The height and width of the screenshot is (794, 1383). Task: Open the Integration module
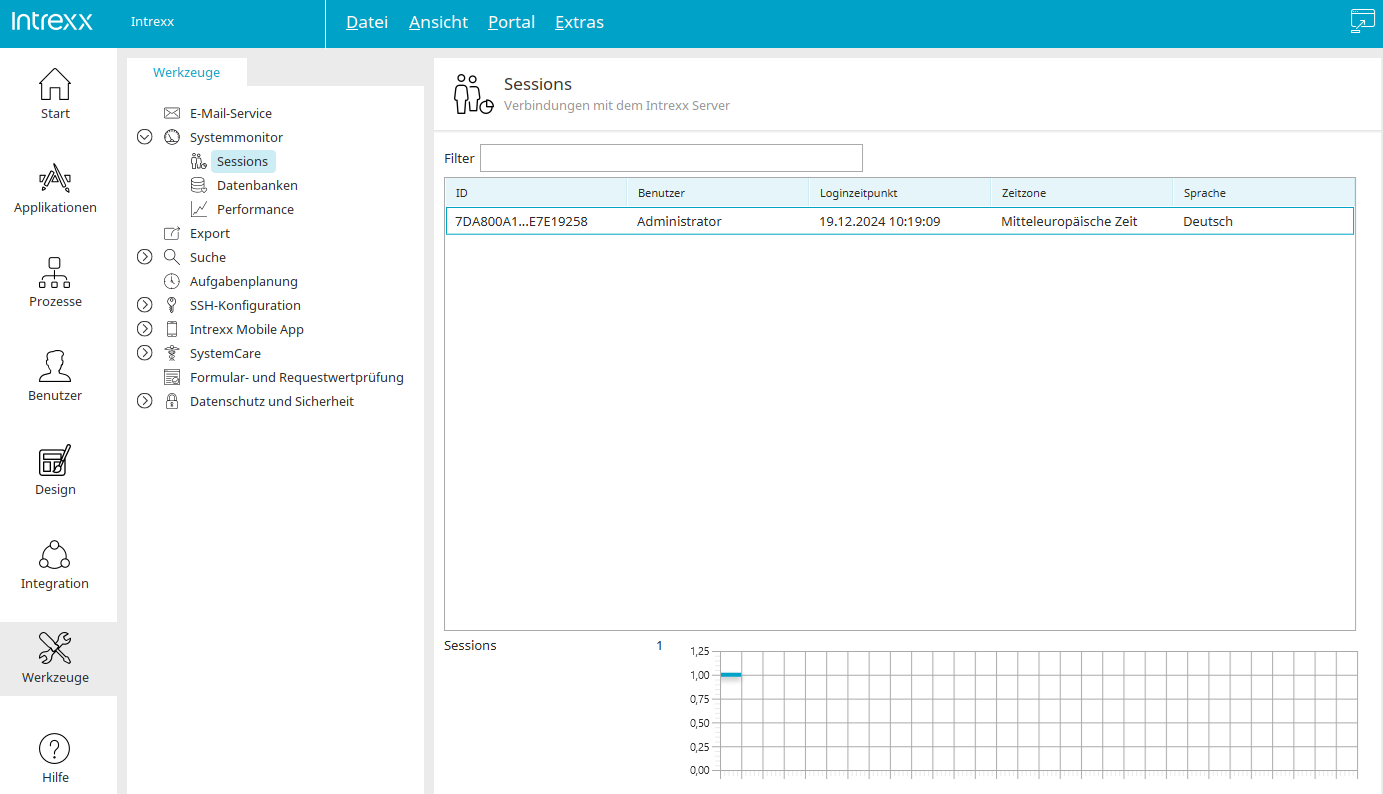click(x=55, y=563)
